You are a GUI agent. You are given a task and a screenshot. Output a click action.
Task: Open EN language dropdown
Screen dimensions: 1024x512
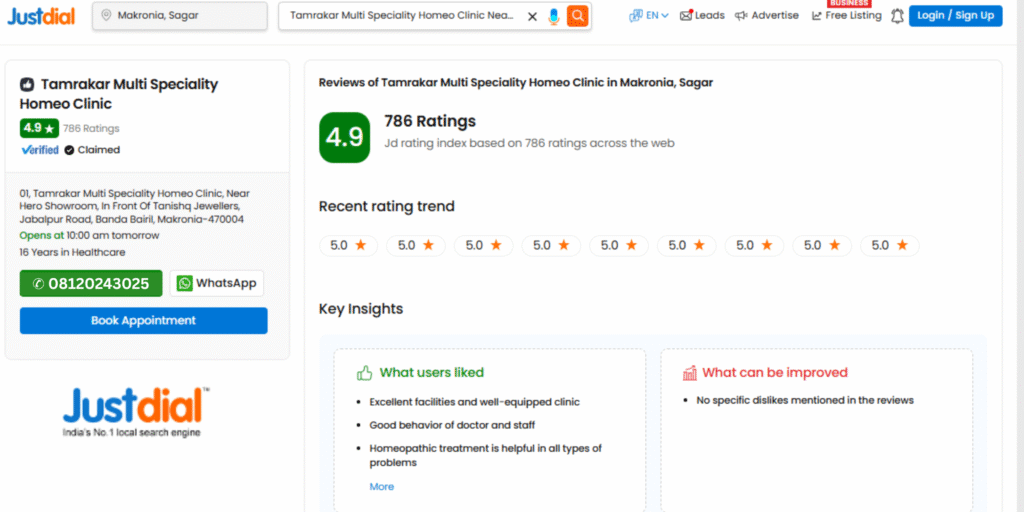tap(649, 16)
